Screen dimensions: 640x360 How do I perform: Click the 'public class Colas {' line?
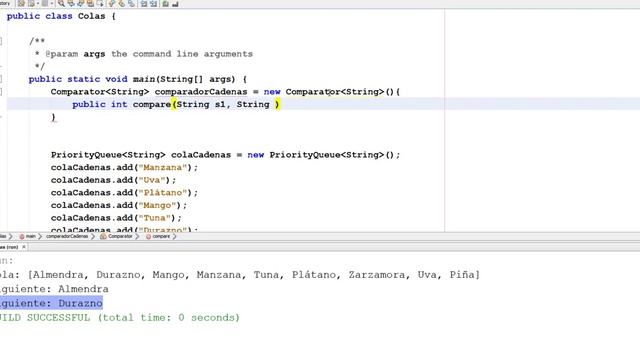tap(61, 16)
